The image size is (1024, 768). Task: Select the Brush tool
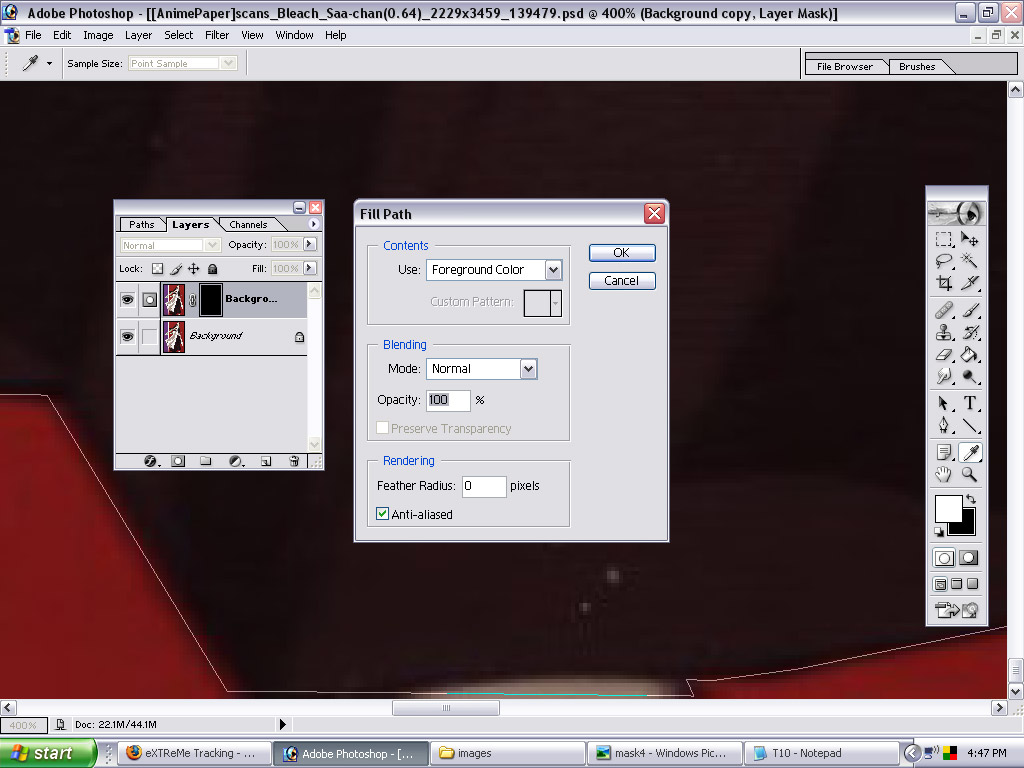click(970, 311)
